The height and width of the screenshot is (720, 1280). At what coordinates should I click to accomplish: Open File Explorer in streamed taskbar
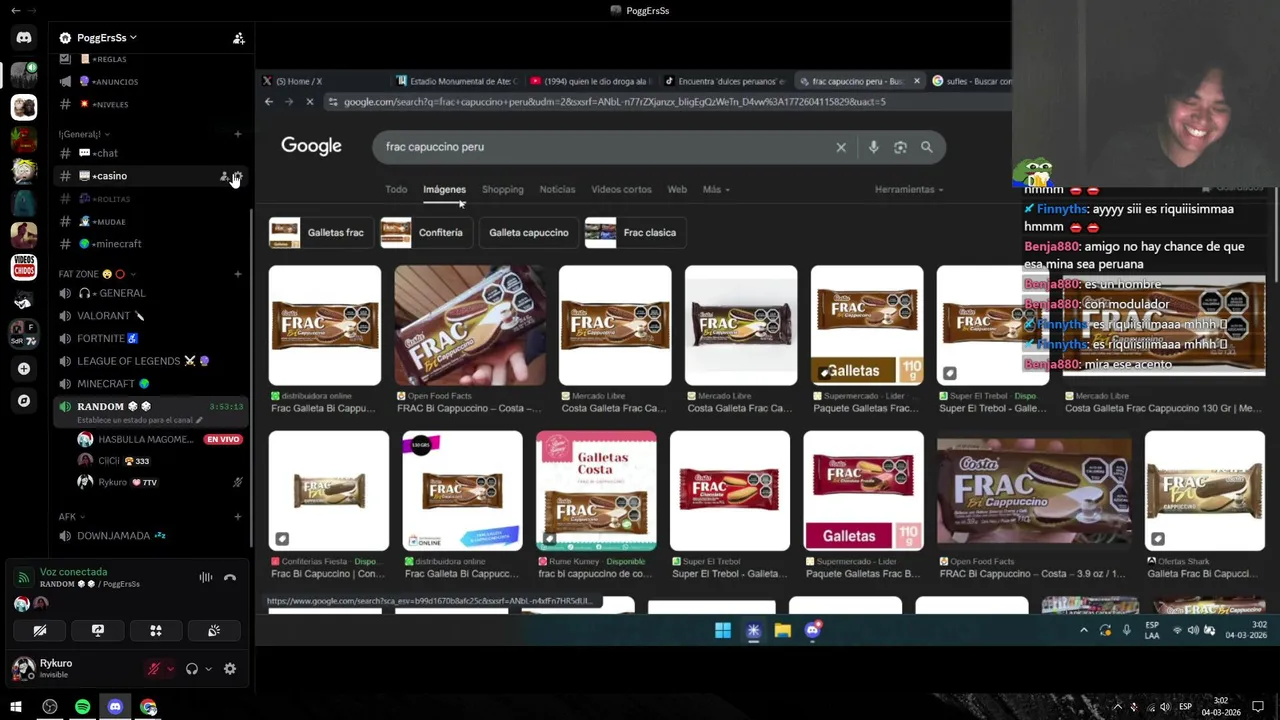point(782,630)
